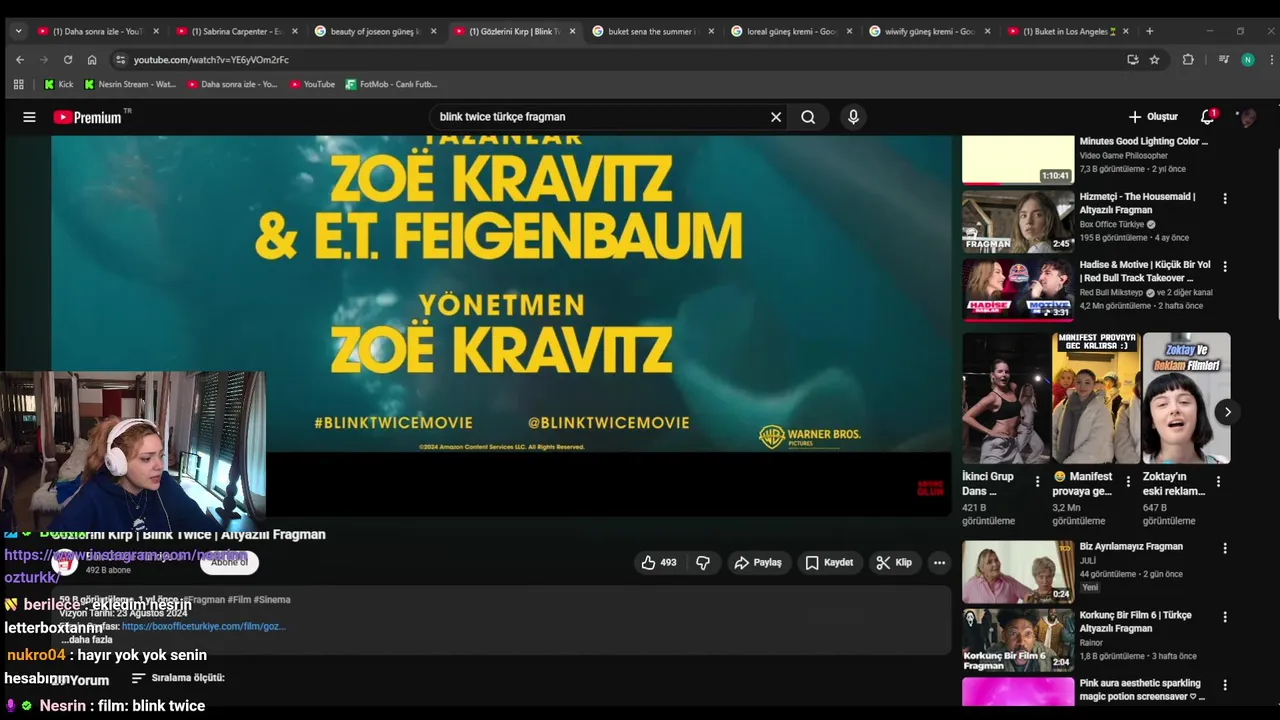Open Sıralama ölçütü sort dropdown
The image size is (1280, 720).
177,678
